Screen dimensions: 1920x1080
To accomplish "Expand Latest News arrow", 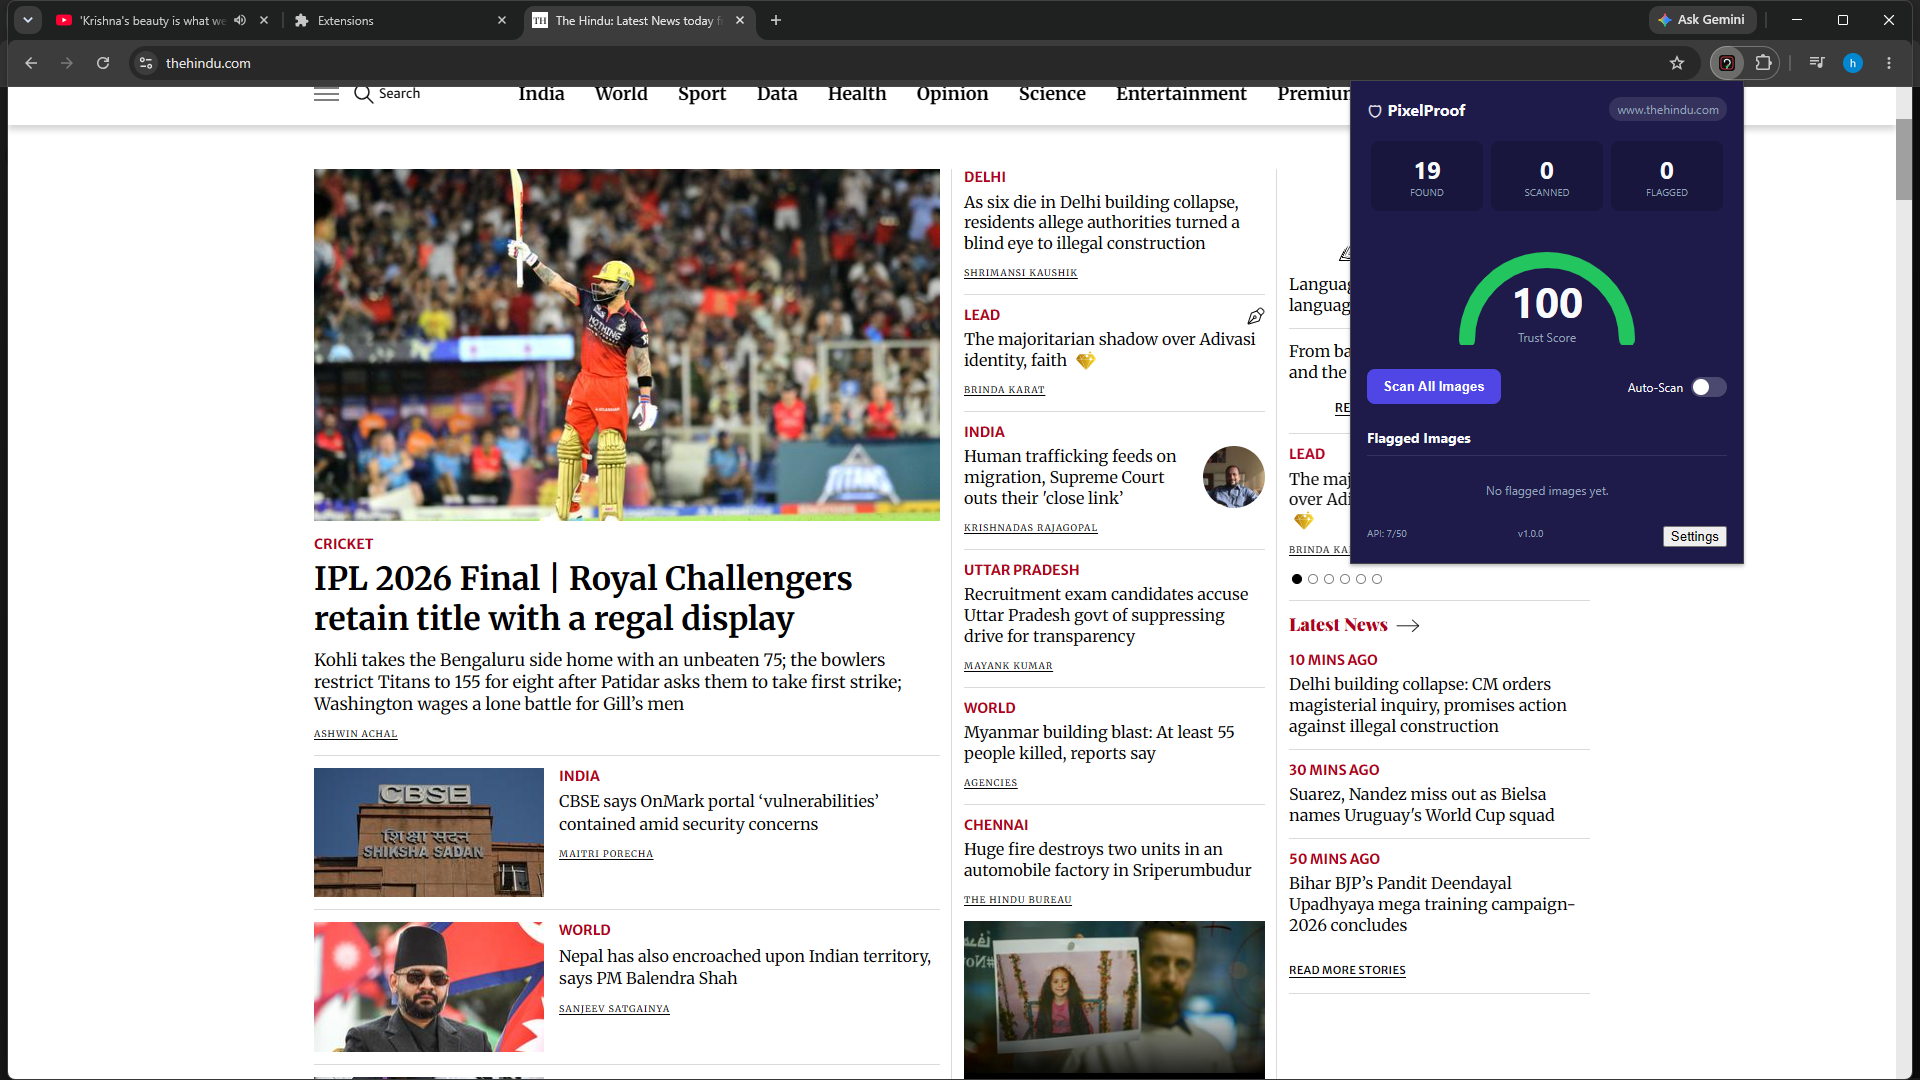I will [1408, 625].
